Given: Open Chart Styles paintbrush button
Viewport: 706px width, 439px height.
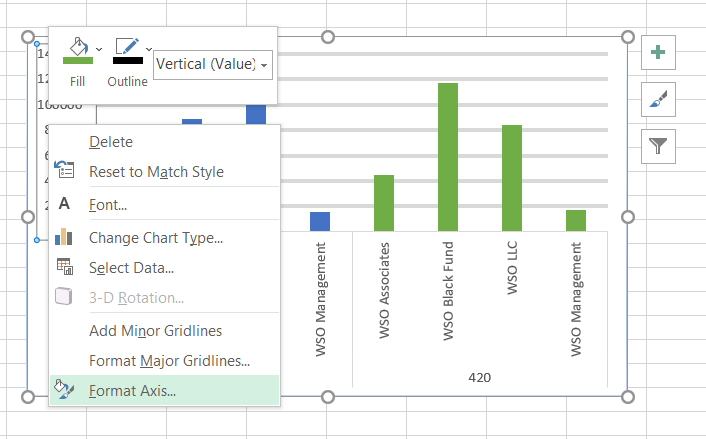Looking at the screenshot, I should (658, 99).
